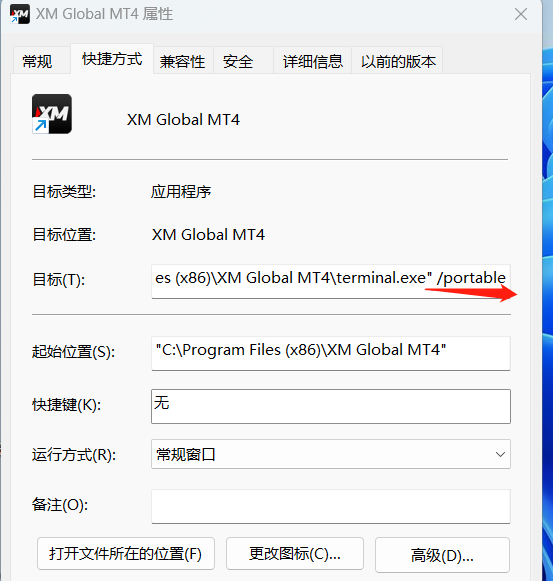Click the 目标(T) path input field
The image size is (553, 581).
click(331, 281)
